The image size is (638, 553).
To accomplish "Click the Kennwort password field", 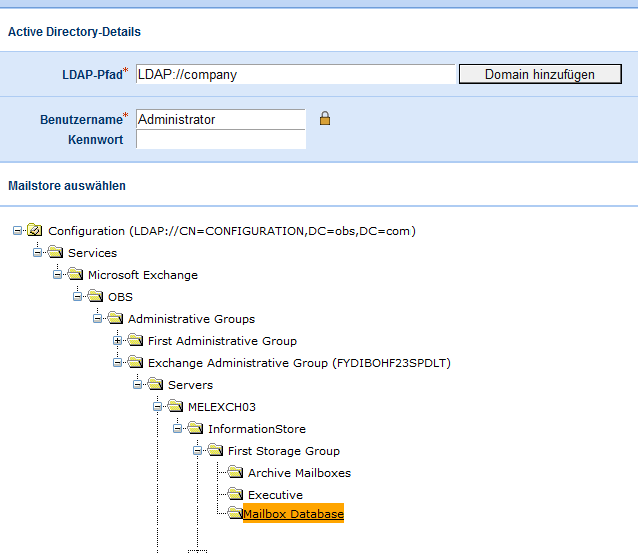I will [x=220, y=140].
